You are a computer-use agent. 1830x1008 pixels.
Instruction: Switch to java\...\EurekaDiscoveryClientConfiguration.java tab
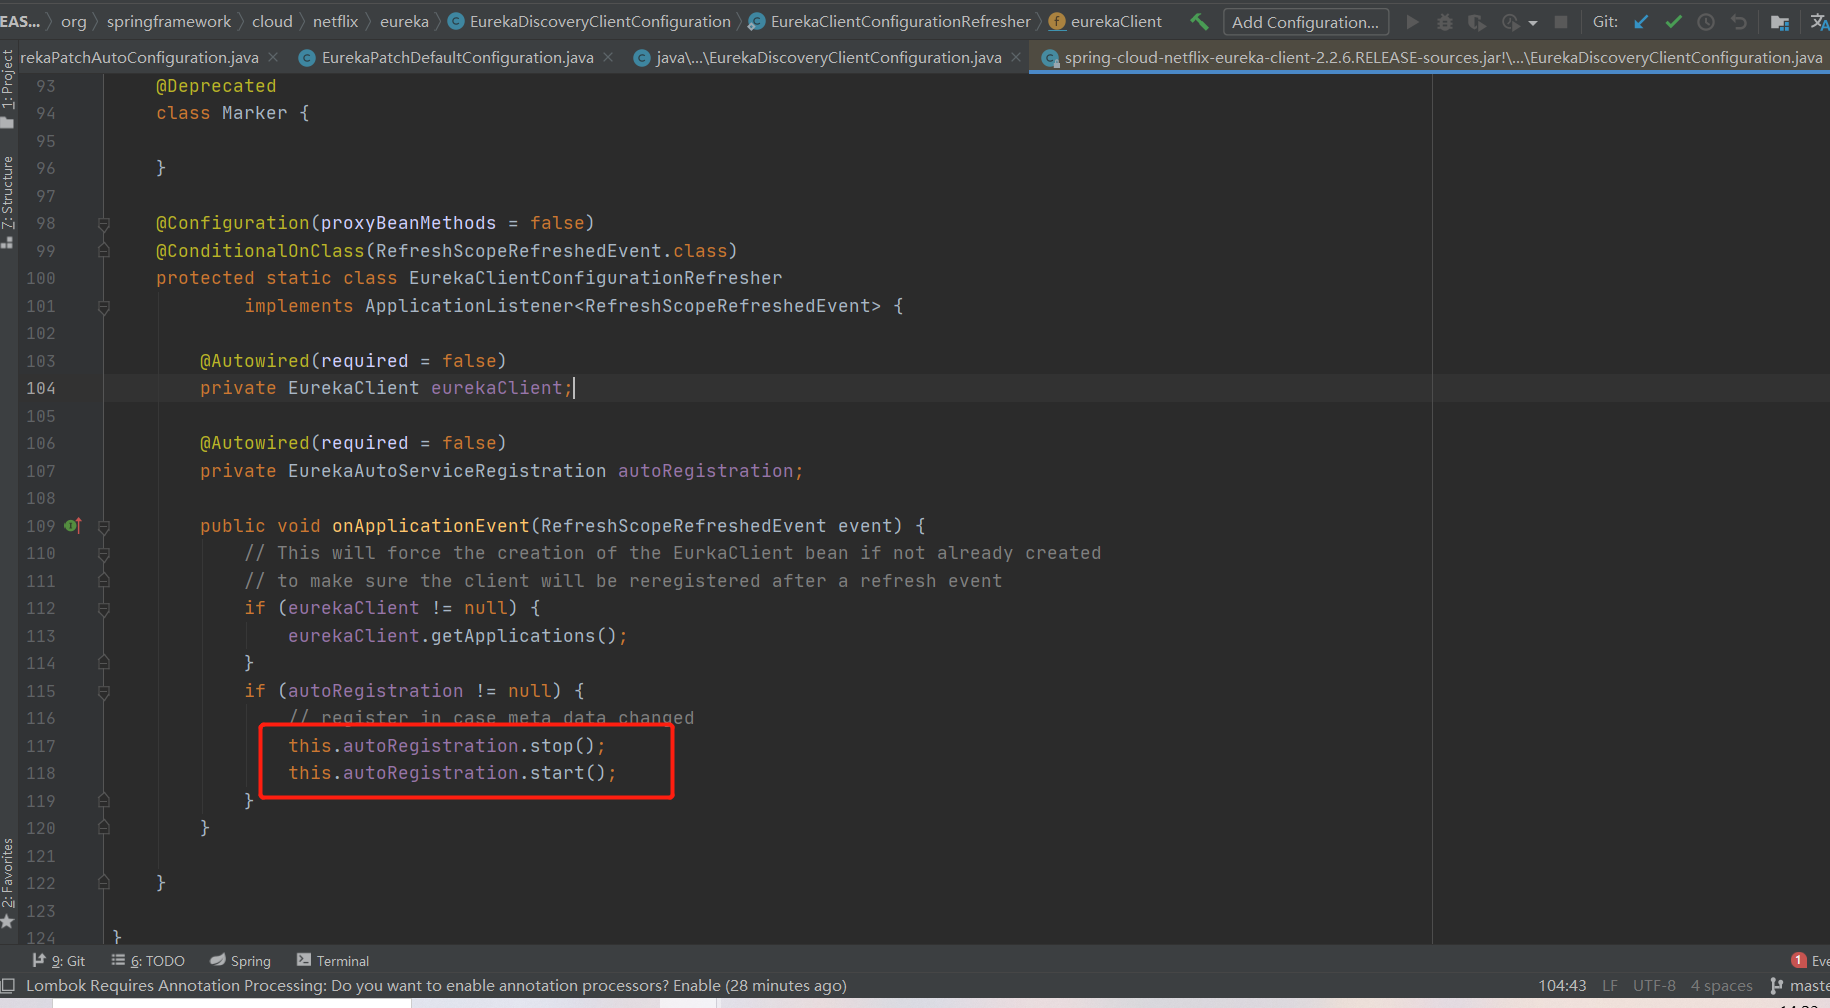pyautogui.click(x=818, y=58)
